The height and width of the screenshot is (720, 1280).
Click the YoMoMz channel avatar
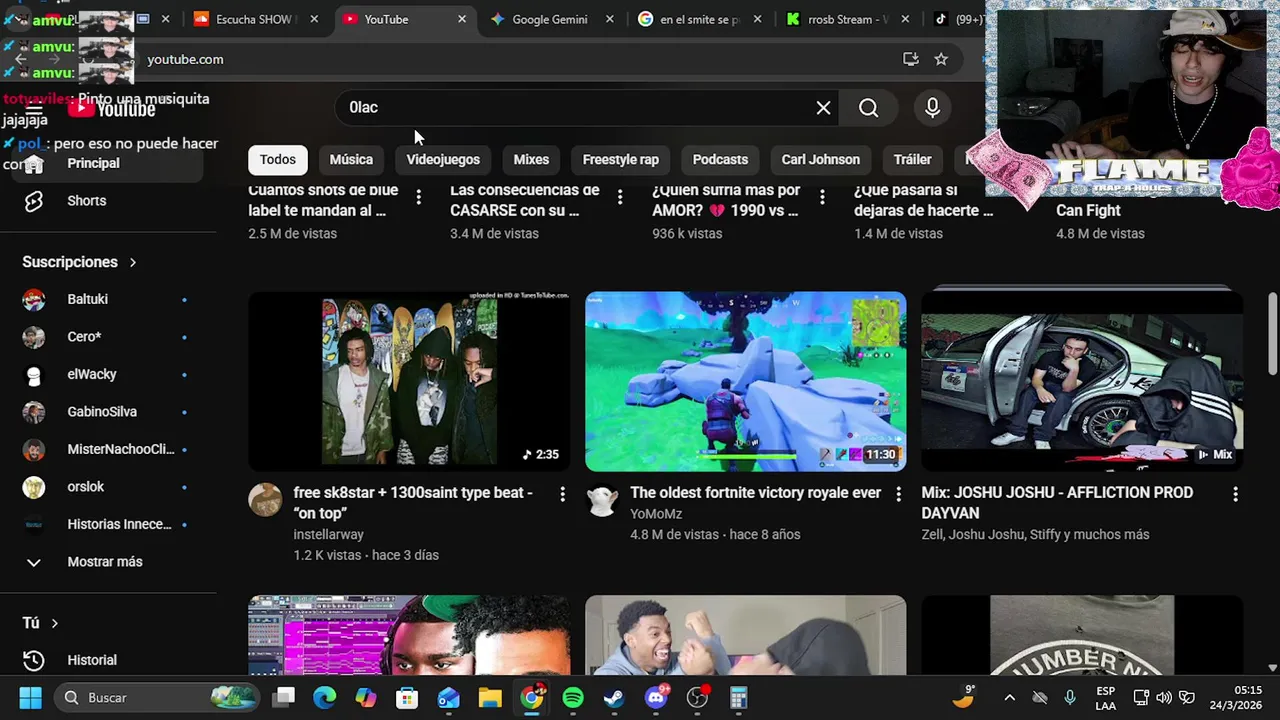tap(602, 499)
